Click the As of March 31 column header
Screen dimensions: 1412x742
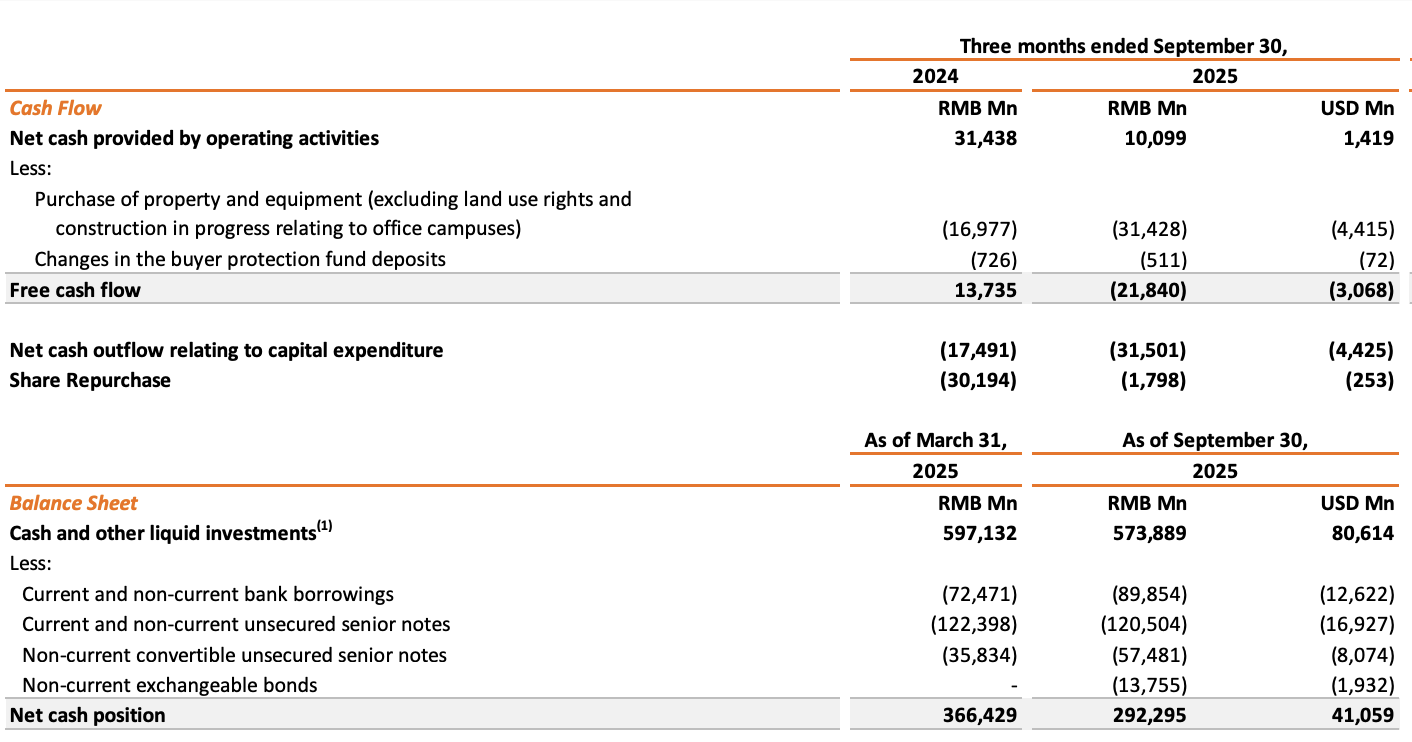935,440
